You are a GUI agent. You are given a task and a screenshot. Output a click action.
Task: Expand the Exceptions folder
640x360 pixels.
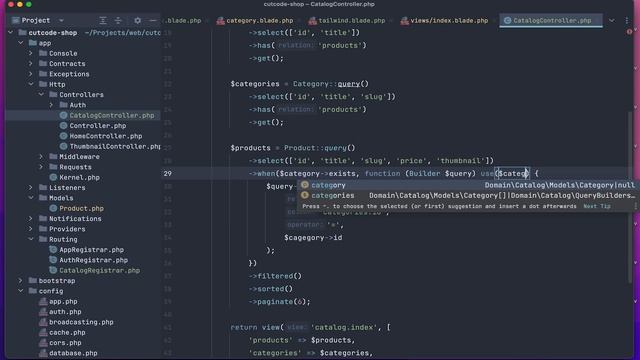(31, 74)
